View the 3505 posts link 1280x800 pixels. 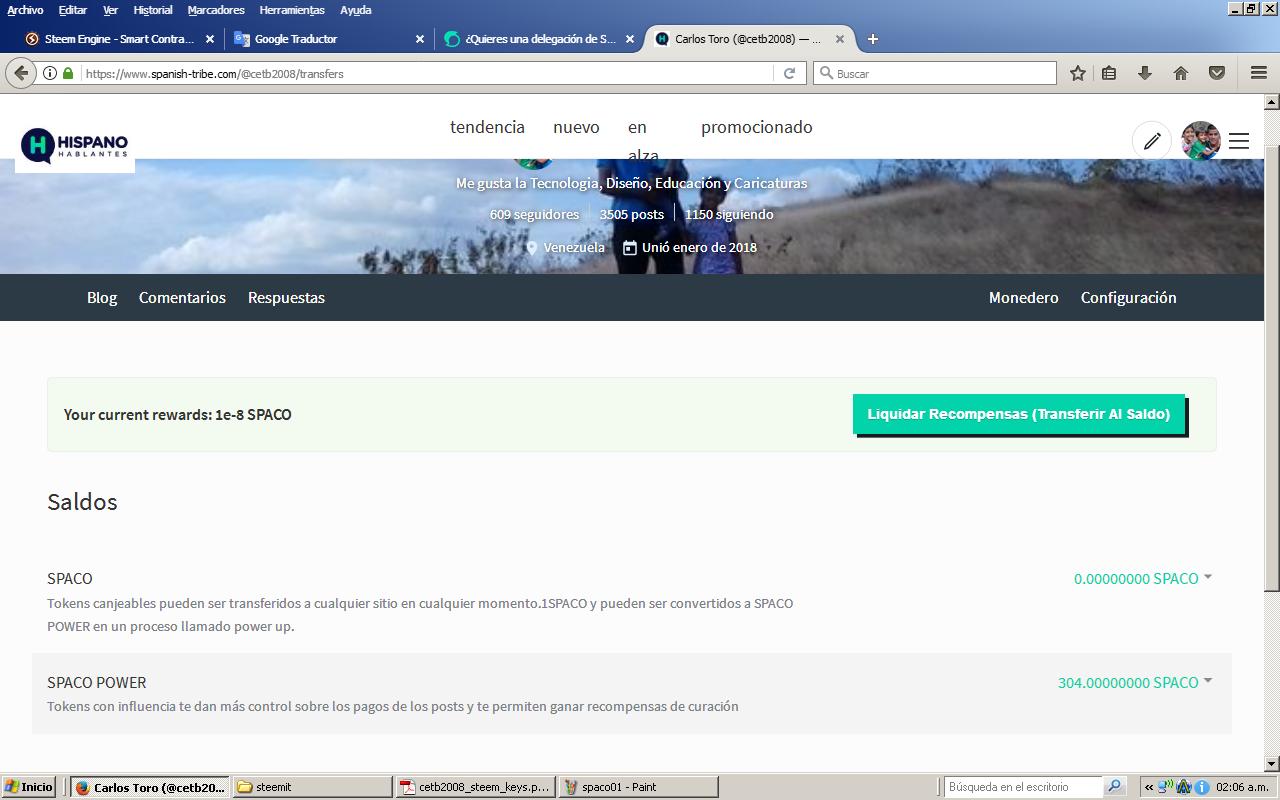click(631, 214)
